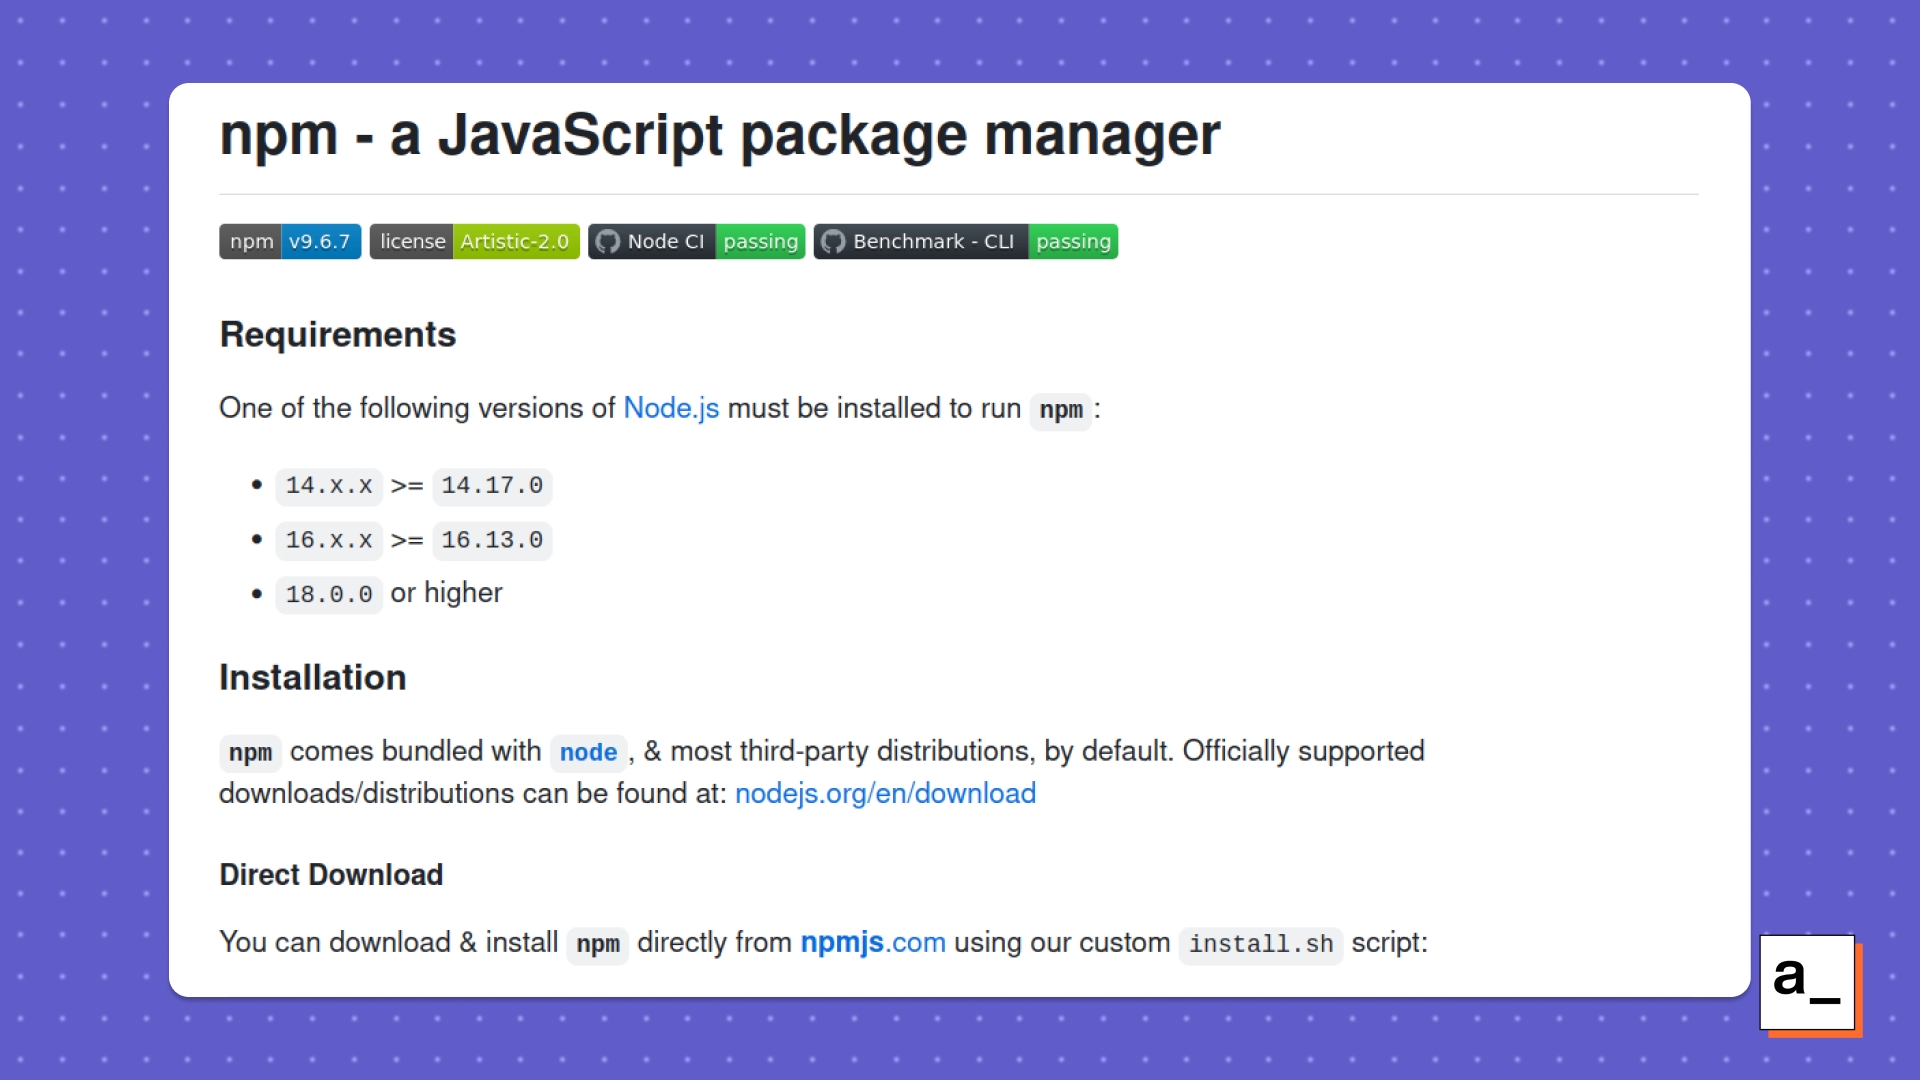Click the 18.0.0 version code snippet

click(329, 595)
